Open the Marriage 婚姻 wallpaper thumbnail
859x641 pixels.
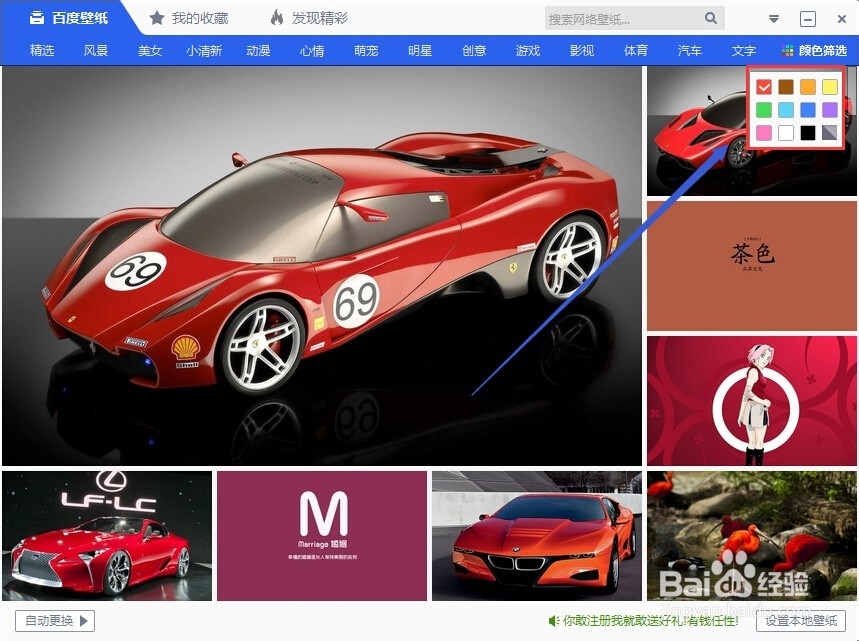tap(322, 536)
